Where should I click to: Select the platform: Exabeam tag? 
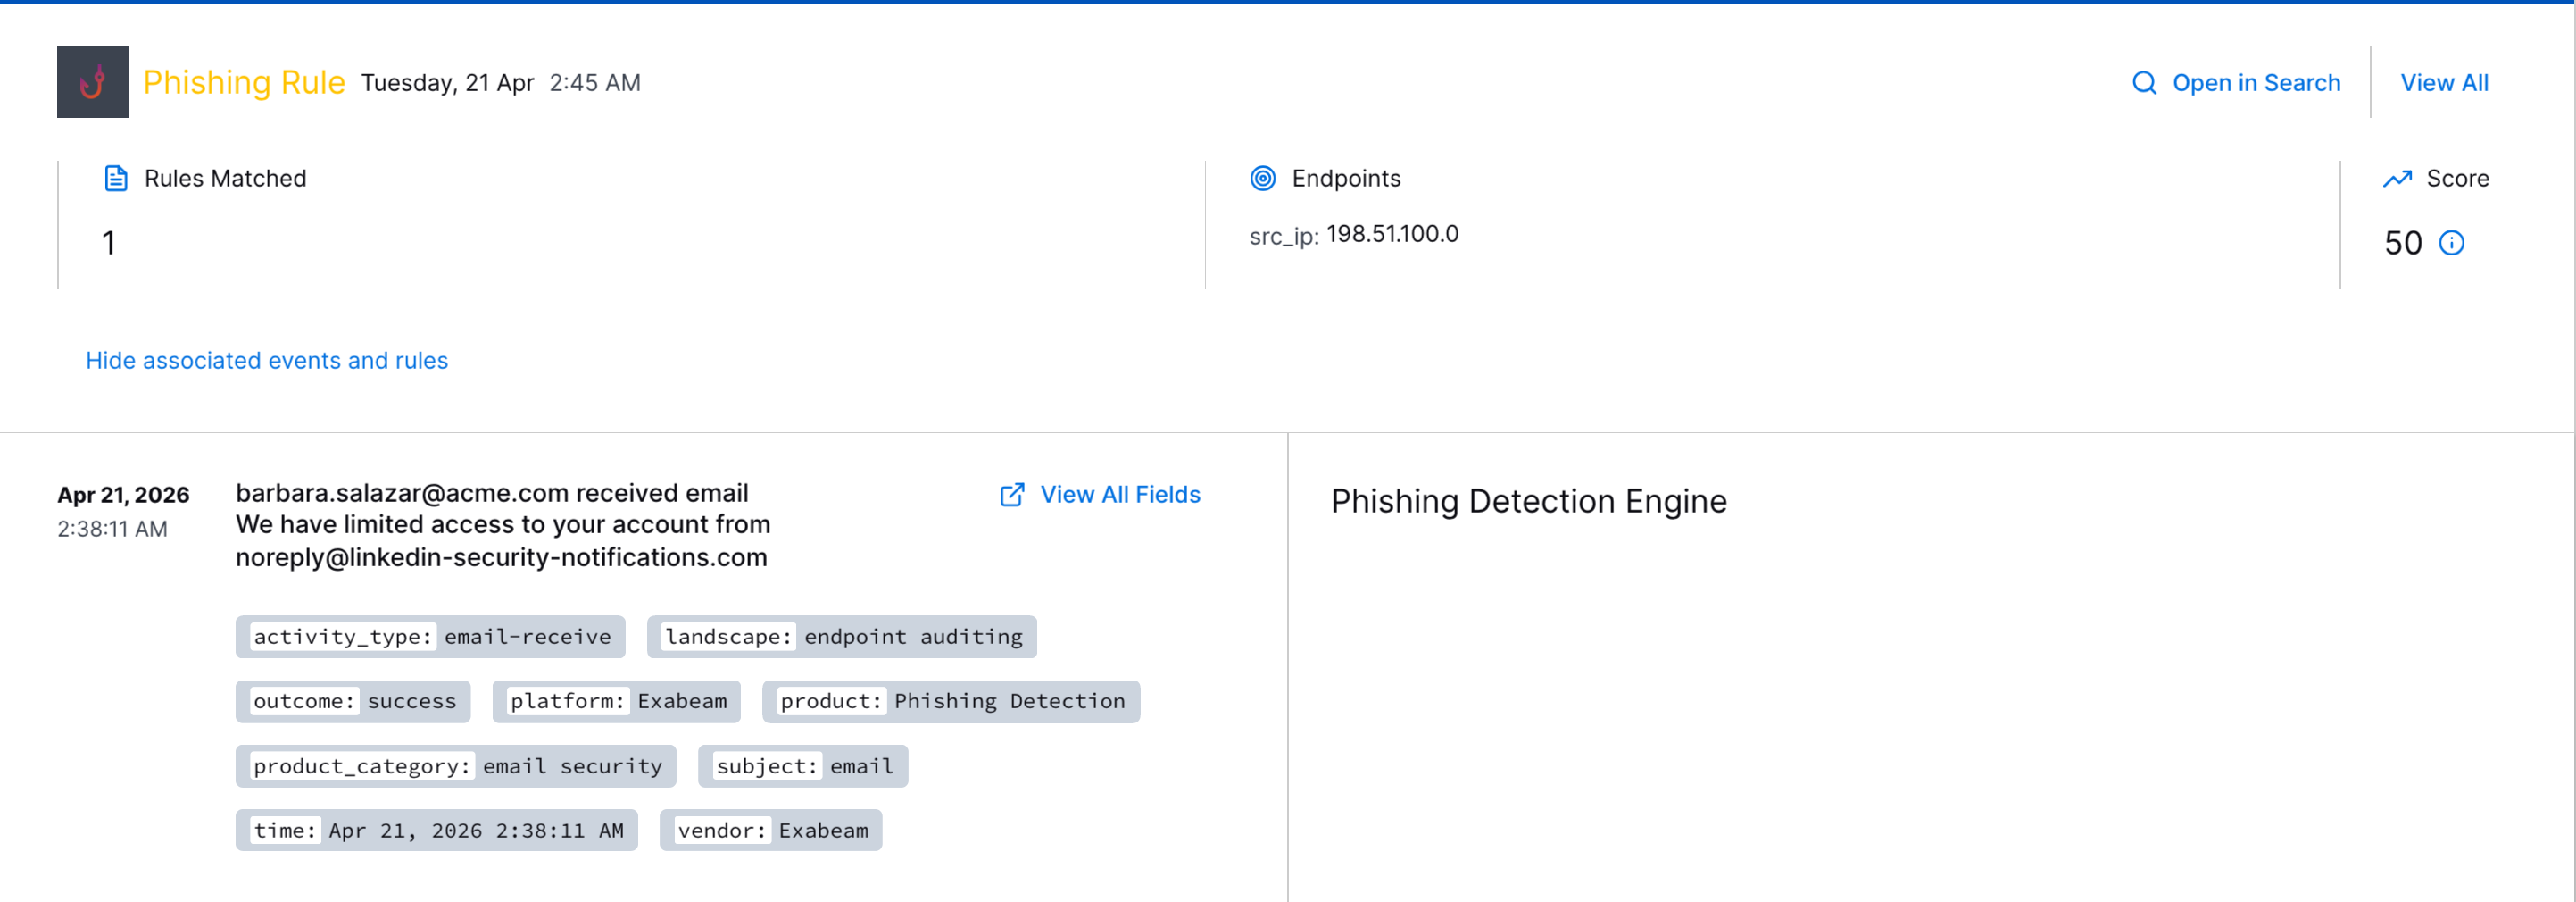tap(617, 702)
